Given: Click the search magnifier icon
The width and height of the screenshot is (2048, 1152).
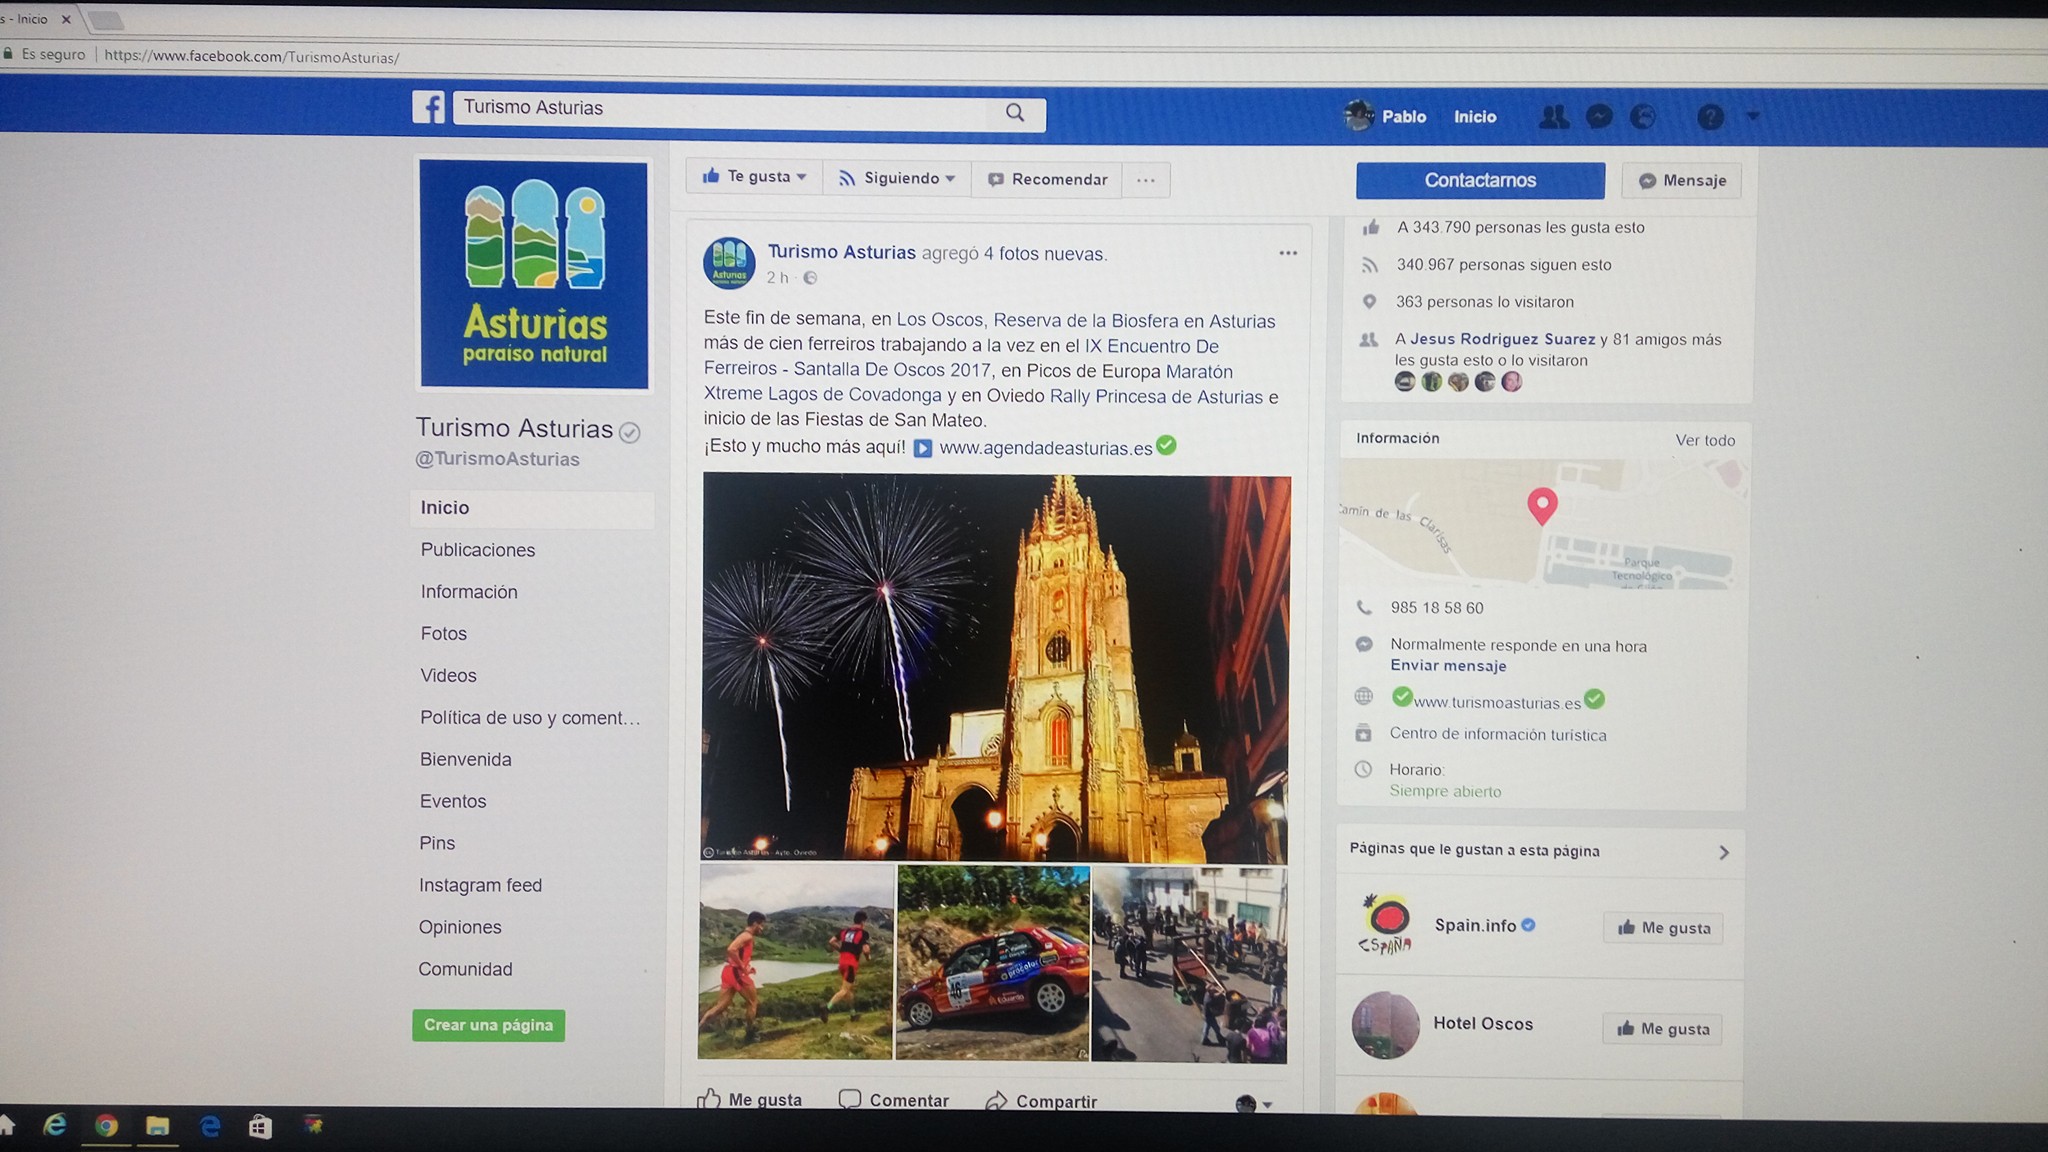Looking at the screenshot, I should point(1015,112).
